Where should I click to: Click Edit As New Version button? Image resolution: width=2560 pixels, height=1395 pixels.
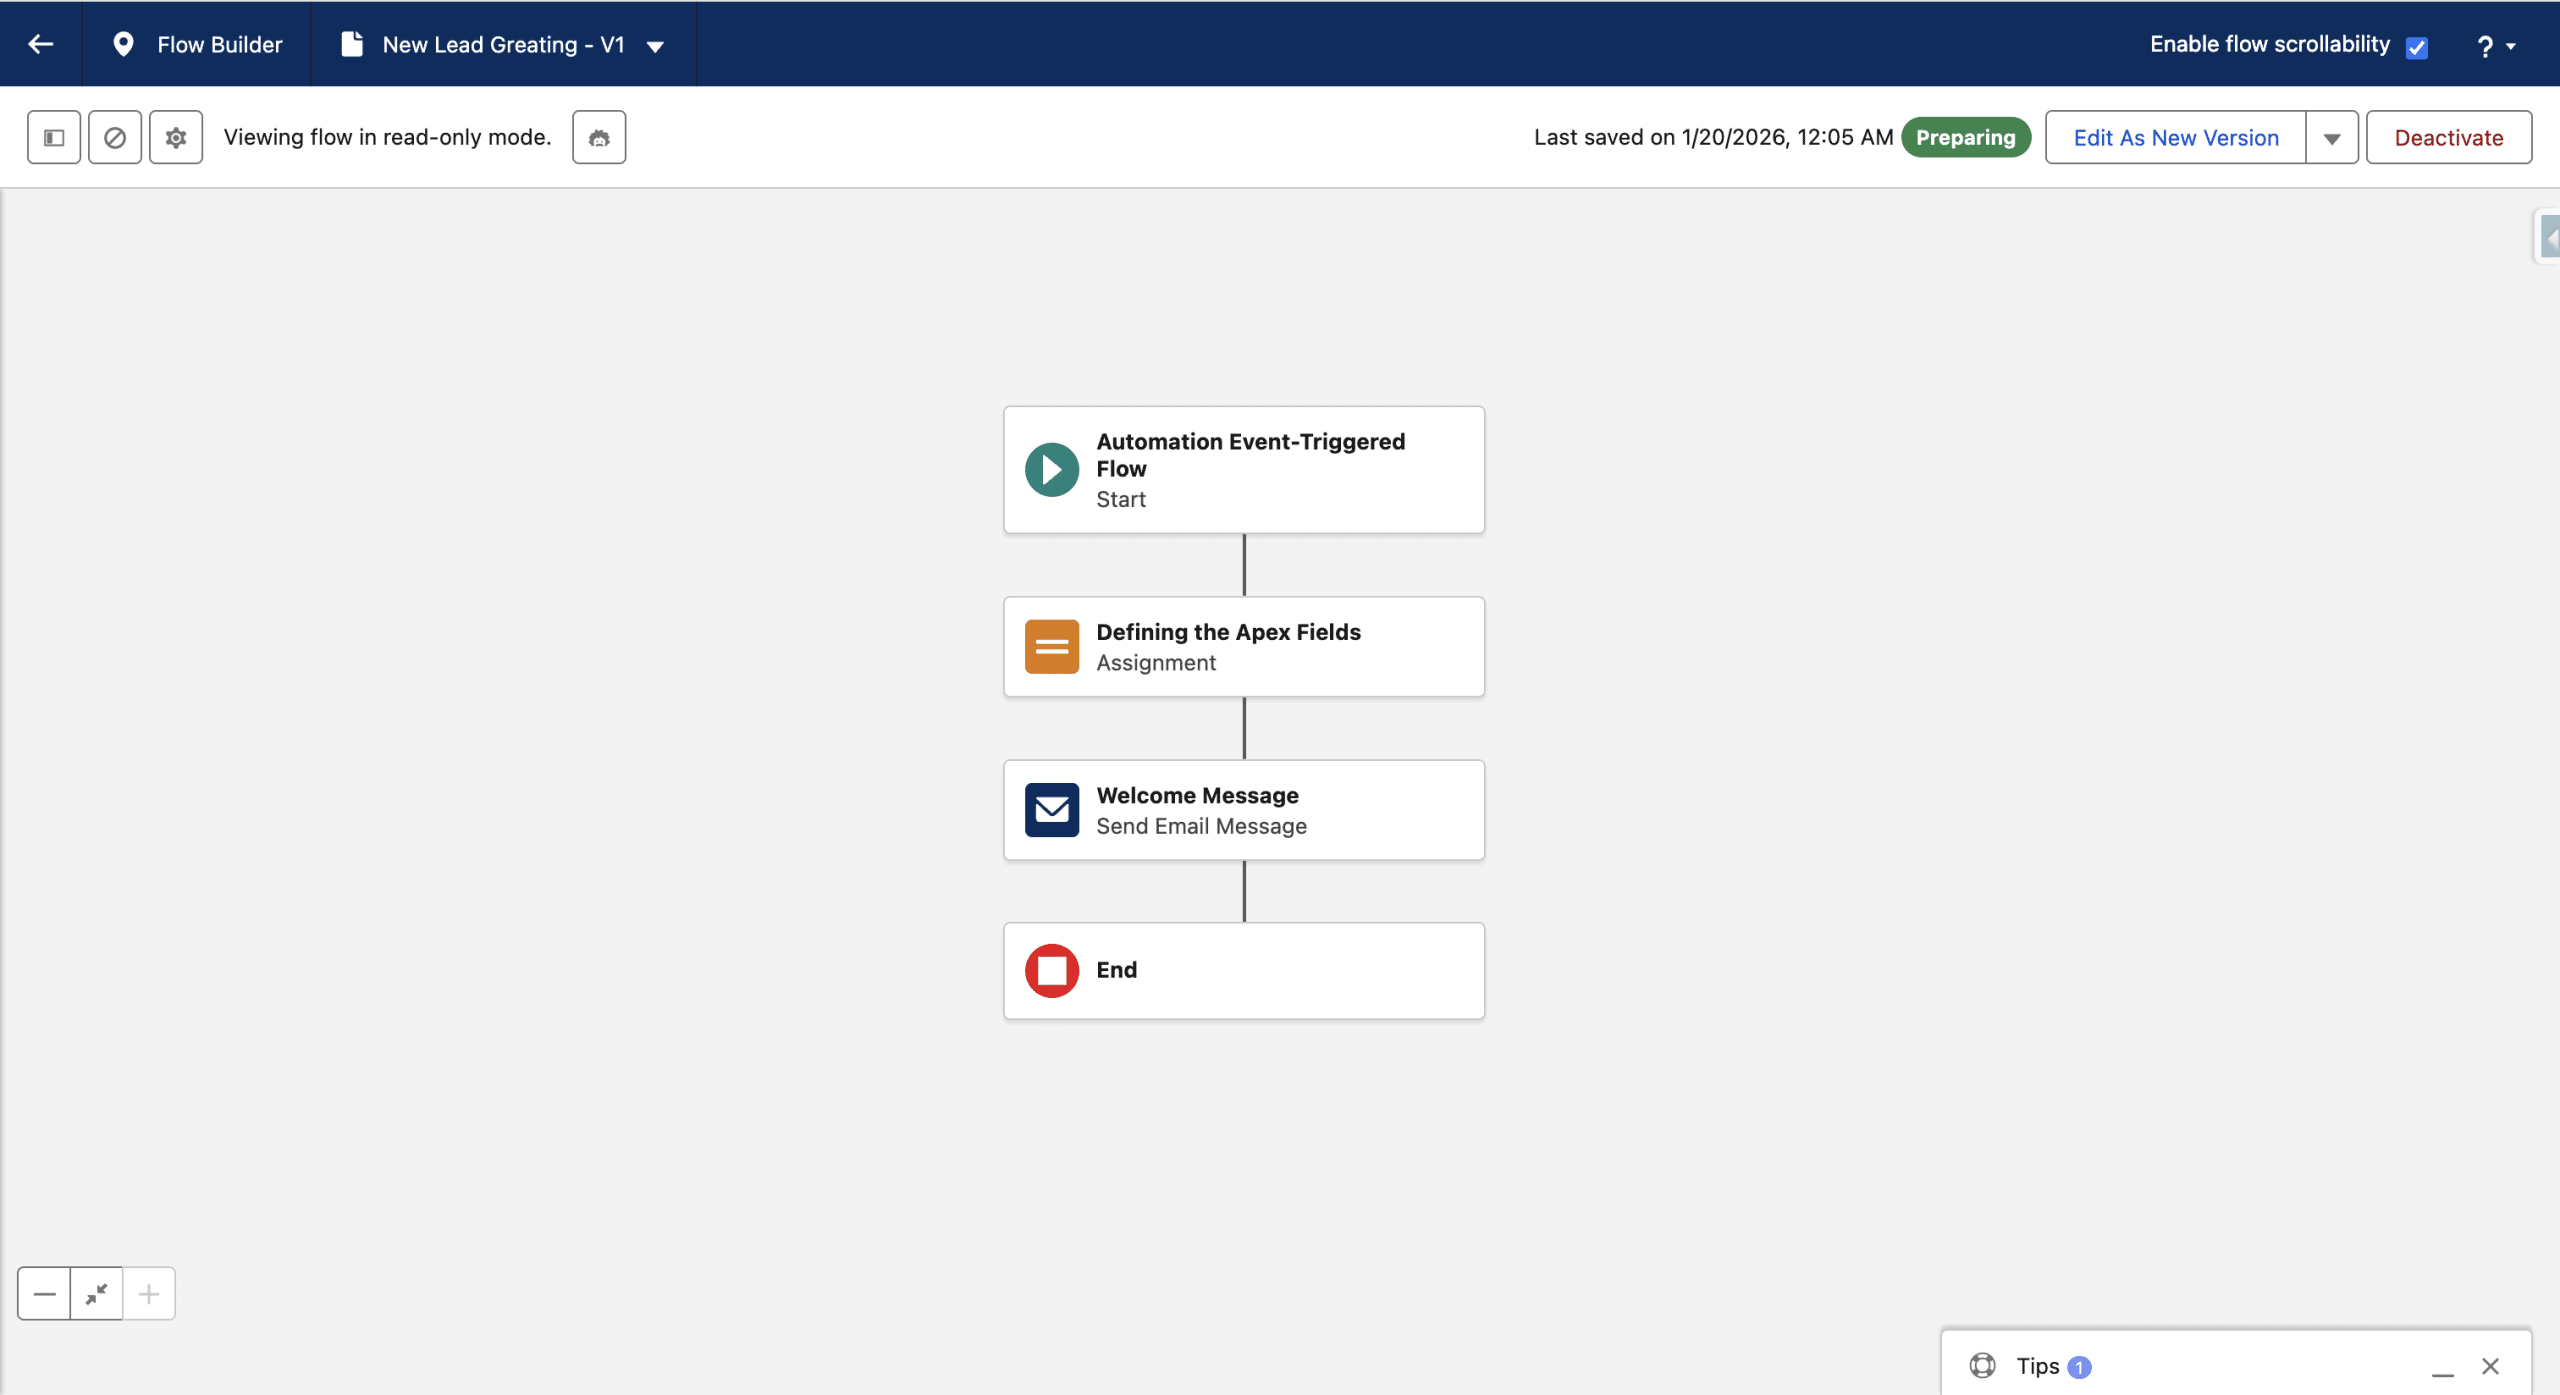coord(2176,138)
